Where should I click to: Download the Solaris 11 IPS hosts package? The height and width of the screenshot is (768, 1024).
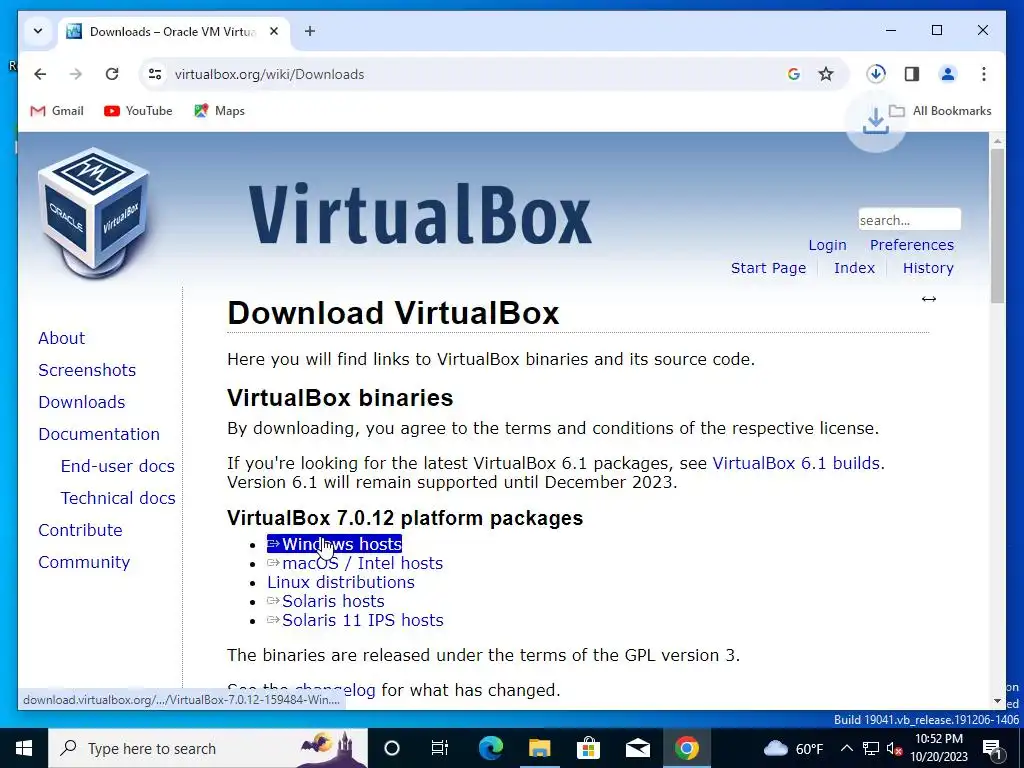tap(355, 620)
